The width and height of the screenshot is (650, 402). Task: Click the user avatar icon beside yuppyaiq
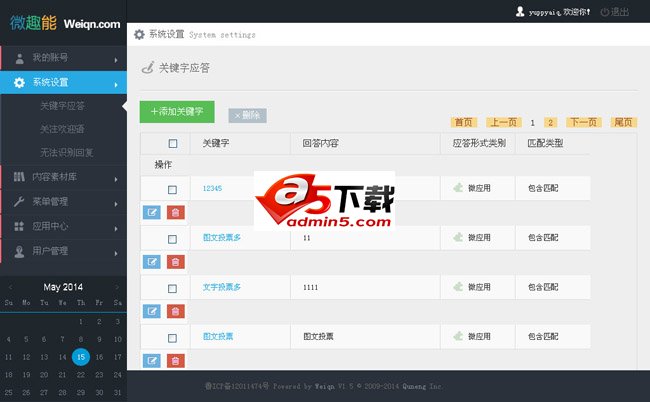click(520, 12)
